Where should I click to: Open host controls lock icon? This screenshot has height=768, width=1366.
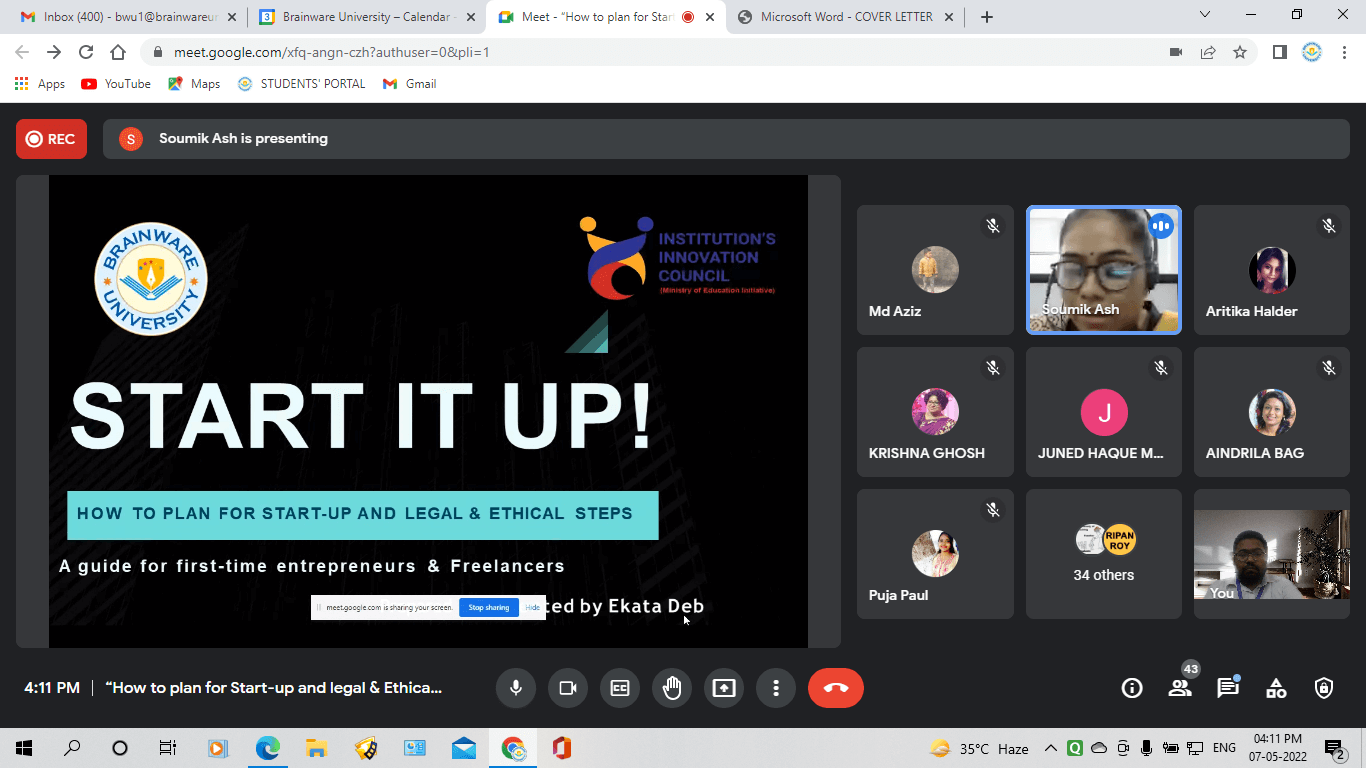pos(1324,688)
